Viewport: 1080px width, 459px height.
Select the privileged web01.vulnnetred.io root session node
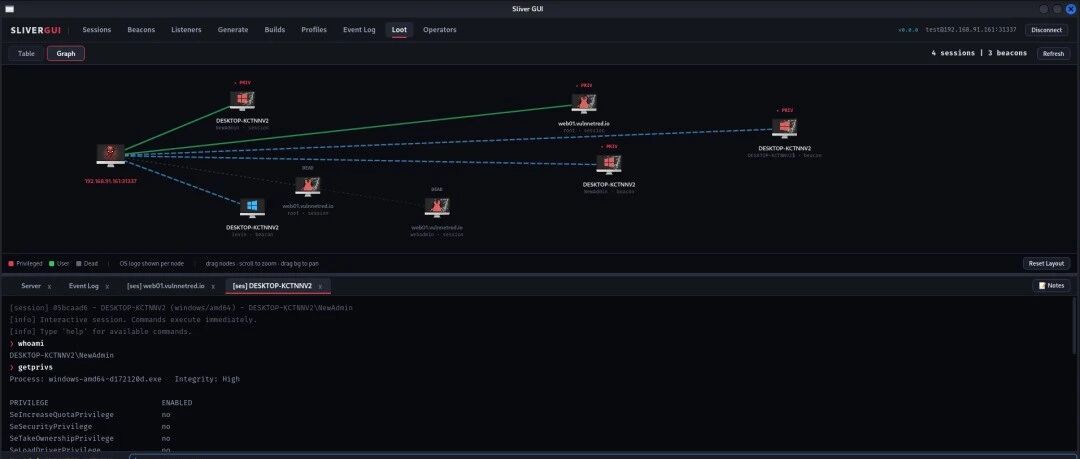coord(583,104)
